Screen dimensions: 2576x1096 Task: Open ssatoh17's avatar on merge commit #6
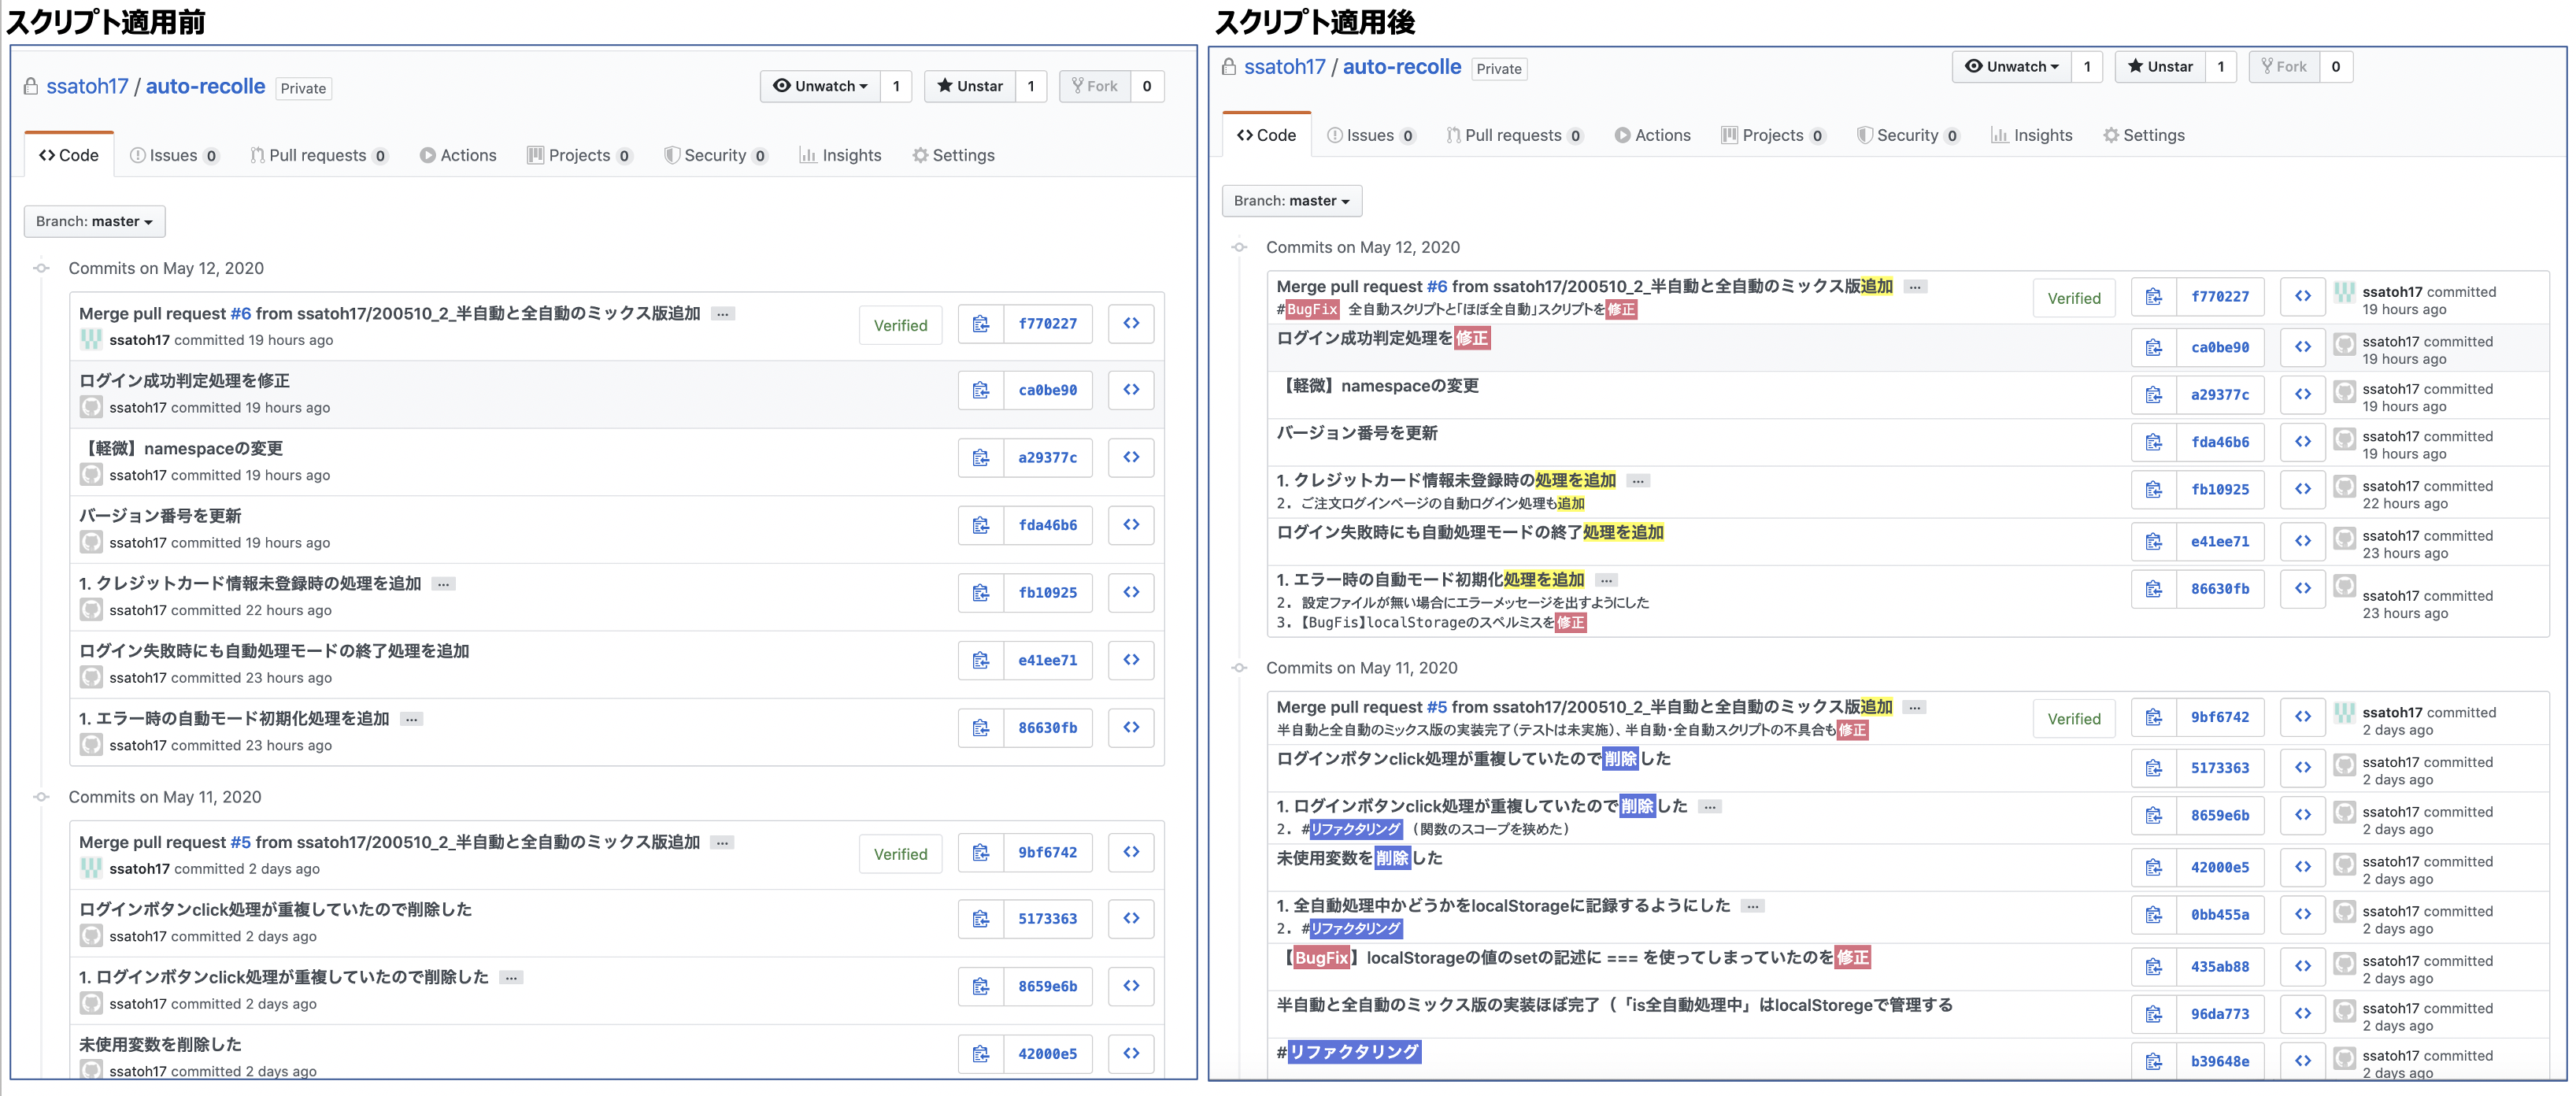[x=91, y=340]
